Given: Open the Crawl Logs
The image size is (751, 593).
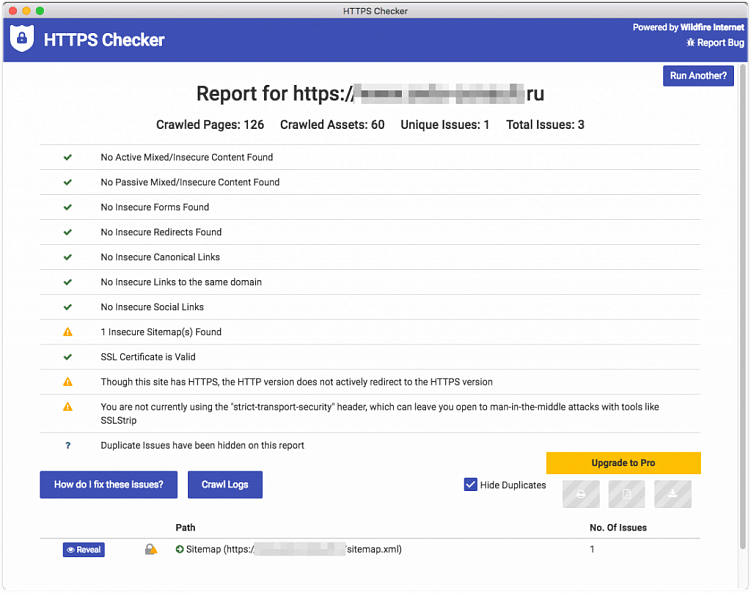Looking at the screenshot, I should pos(225,485).
